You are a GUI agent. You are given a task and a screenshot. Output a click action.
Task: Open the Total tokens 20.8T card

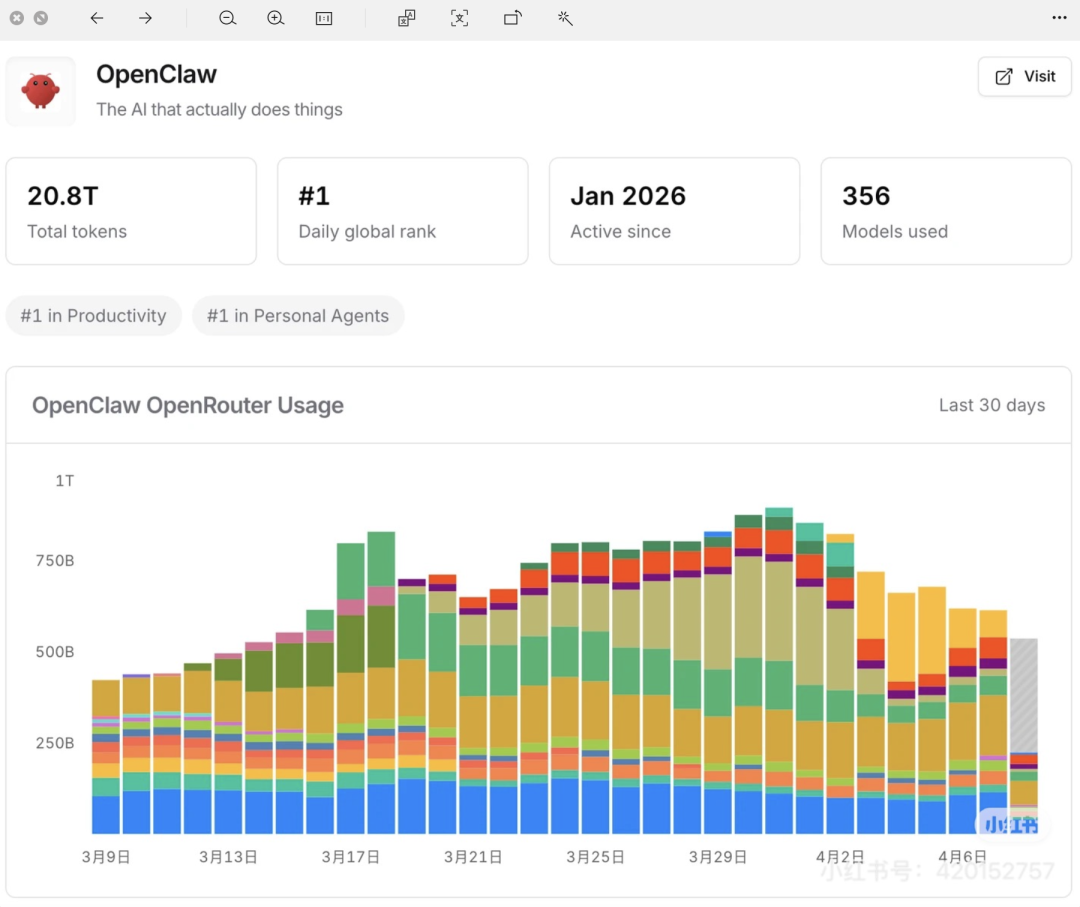coord(131,211)
